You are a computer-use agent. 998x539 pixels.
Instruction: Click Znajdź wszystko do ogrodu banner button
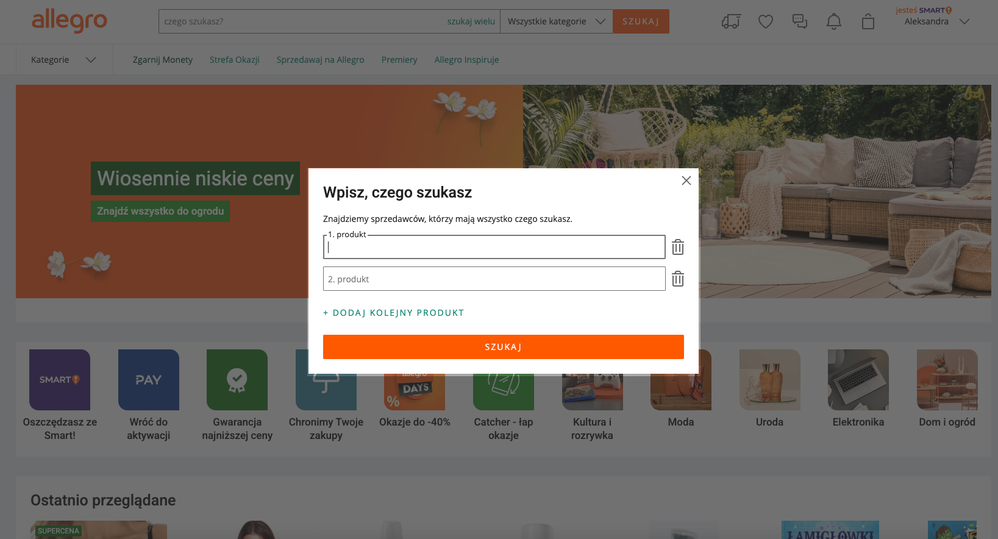[x=160, y=211]
